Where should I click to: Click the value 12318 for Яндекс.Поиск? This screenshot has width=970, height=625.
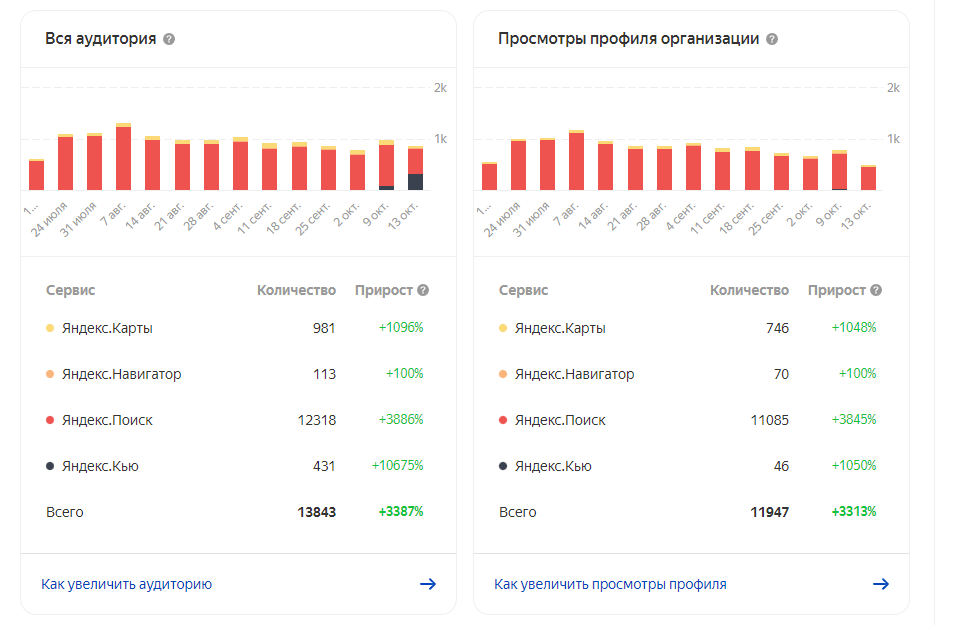[317, 420]
